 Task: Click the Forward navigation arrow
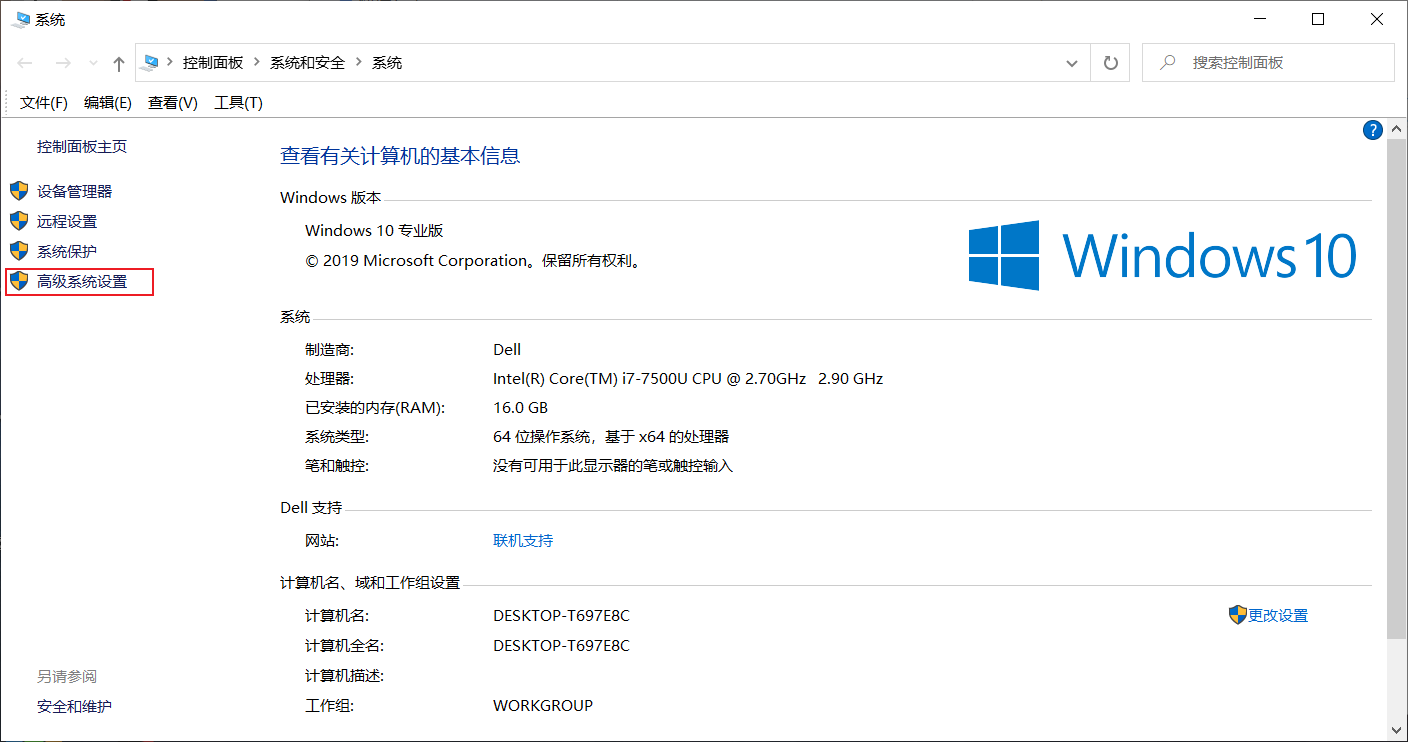pos(62,63)
